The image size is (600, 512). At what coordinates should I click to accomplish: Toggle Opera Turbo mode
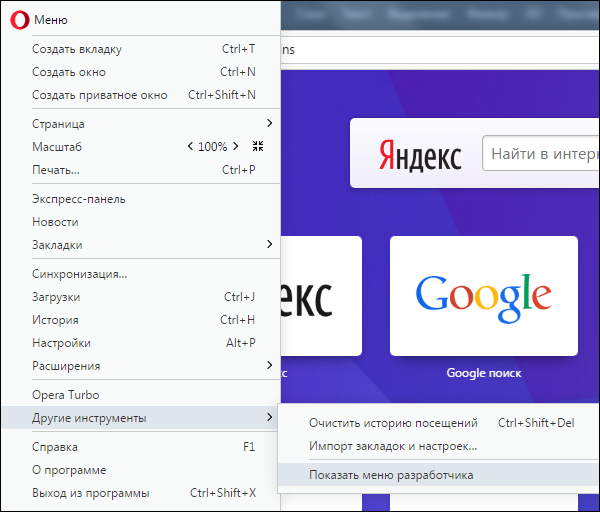(66, 395)
